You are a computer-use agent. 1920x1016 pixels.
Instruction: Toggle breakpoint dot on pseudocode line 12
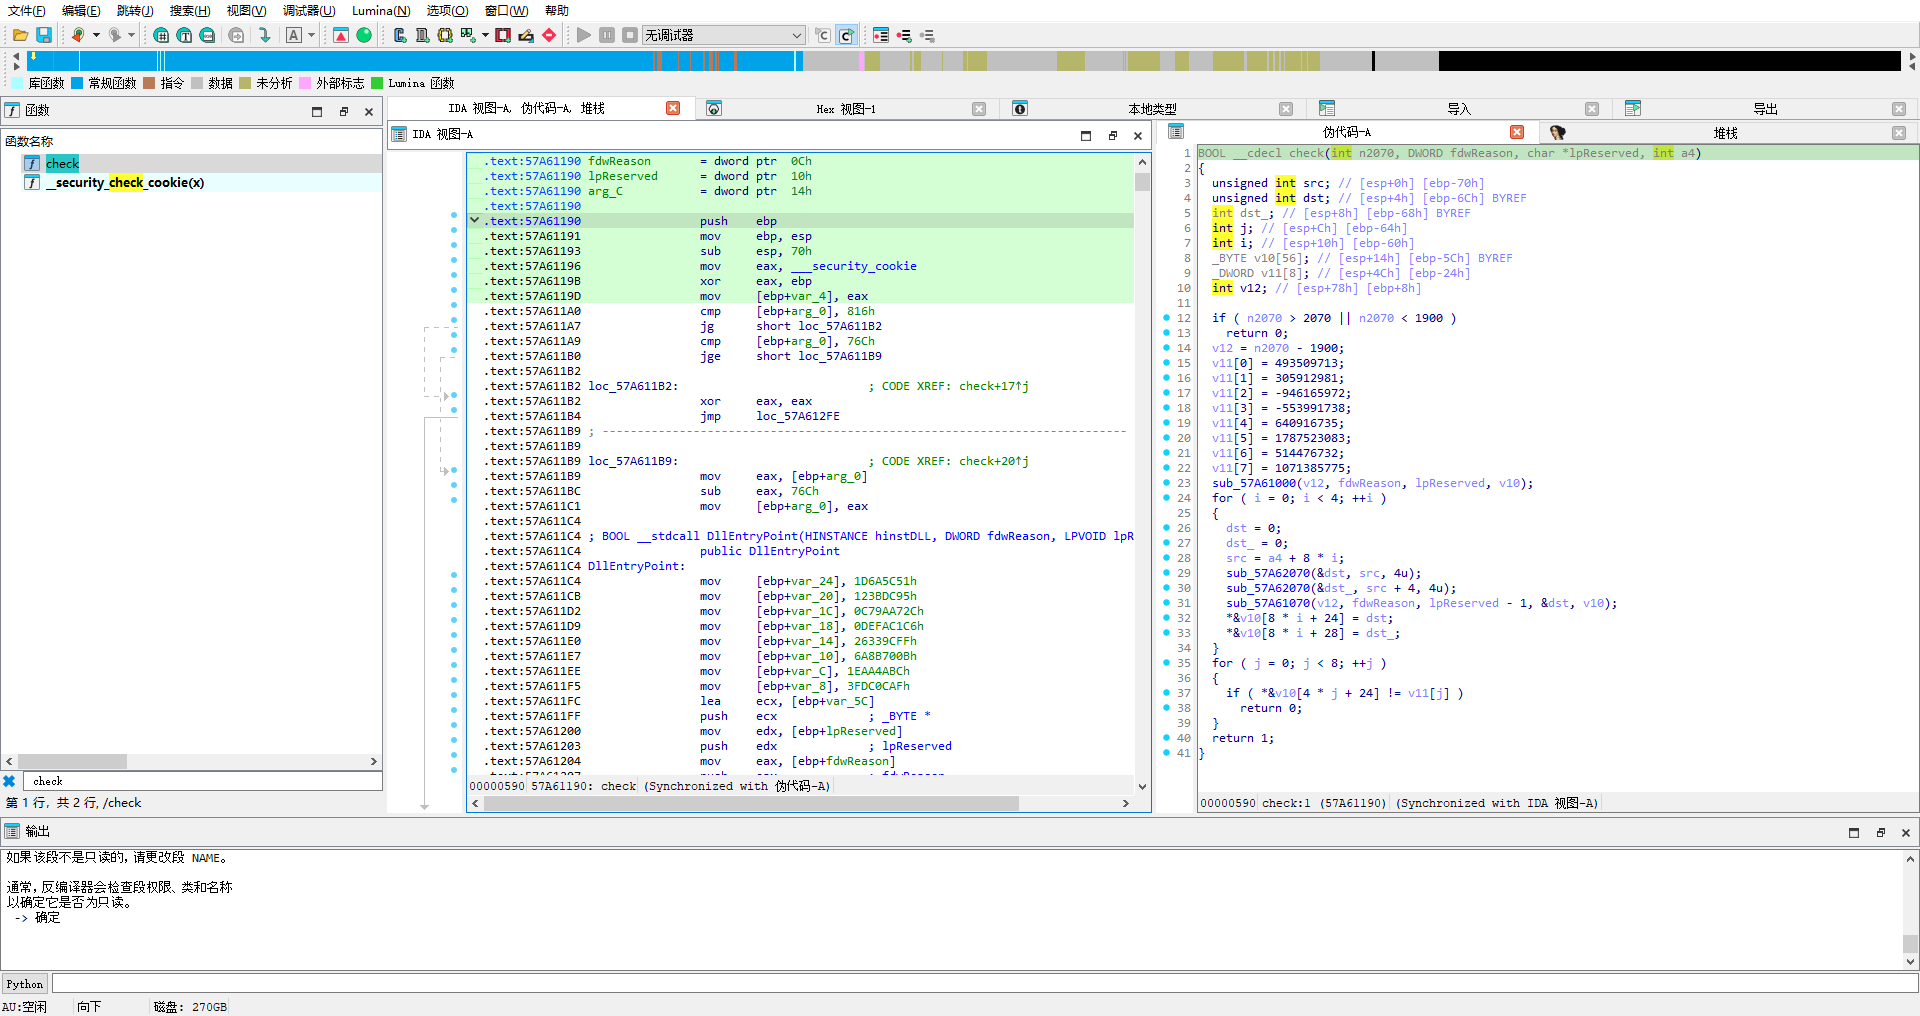(x=1166, y=318)
